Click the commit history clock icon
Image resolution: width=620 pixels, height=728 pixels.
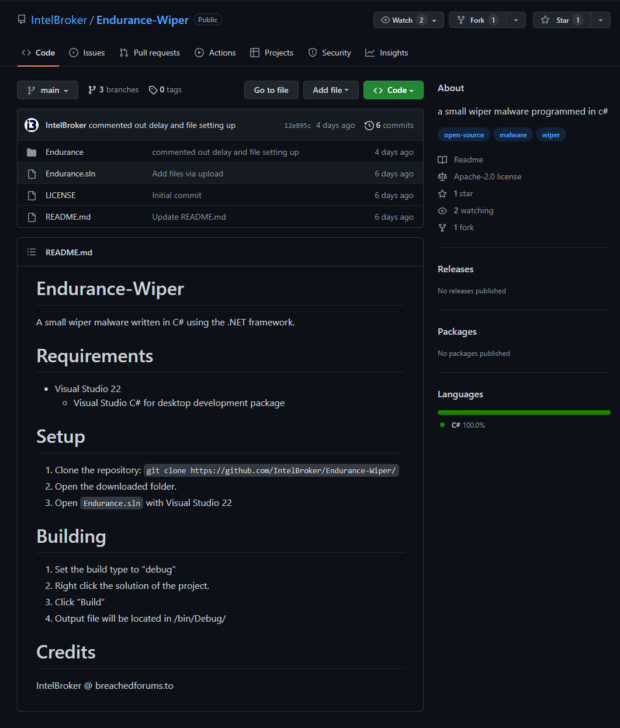coord(369,126)
